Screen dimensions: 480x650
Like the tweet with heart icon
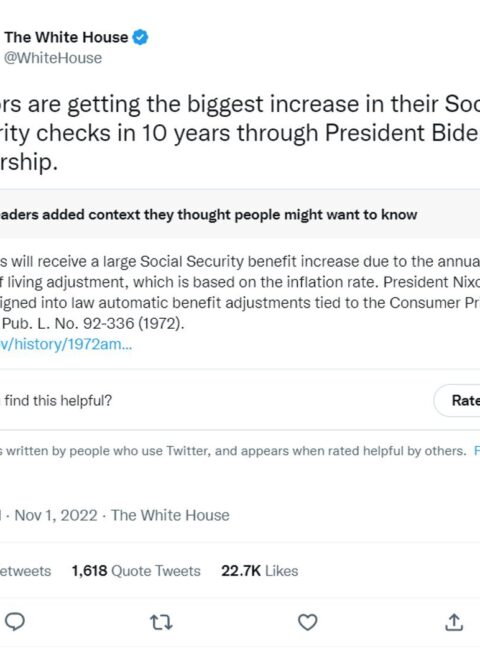pos(308,622)
